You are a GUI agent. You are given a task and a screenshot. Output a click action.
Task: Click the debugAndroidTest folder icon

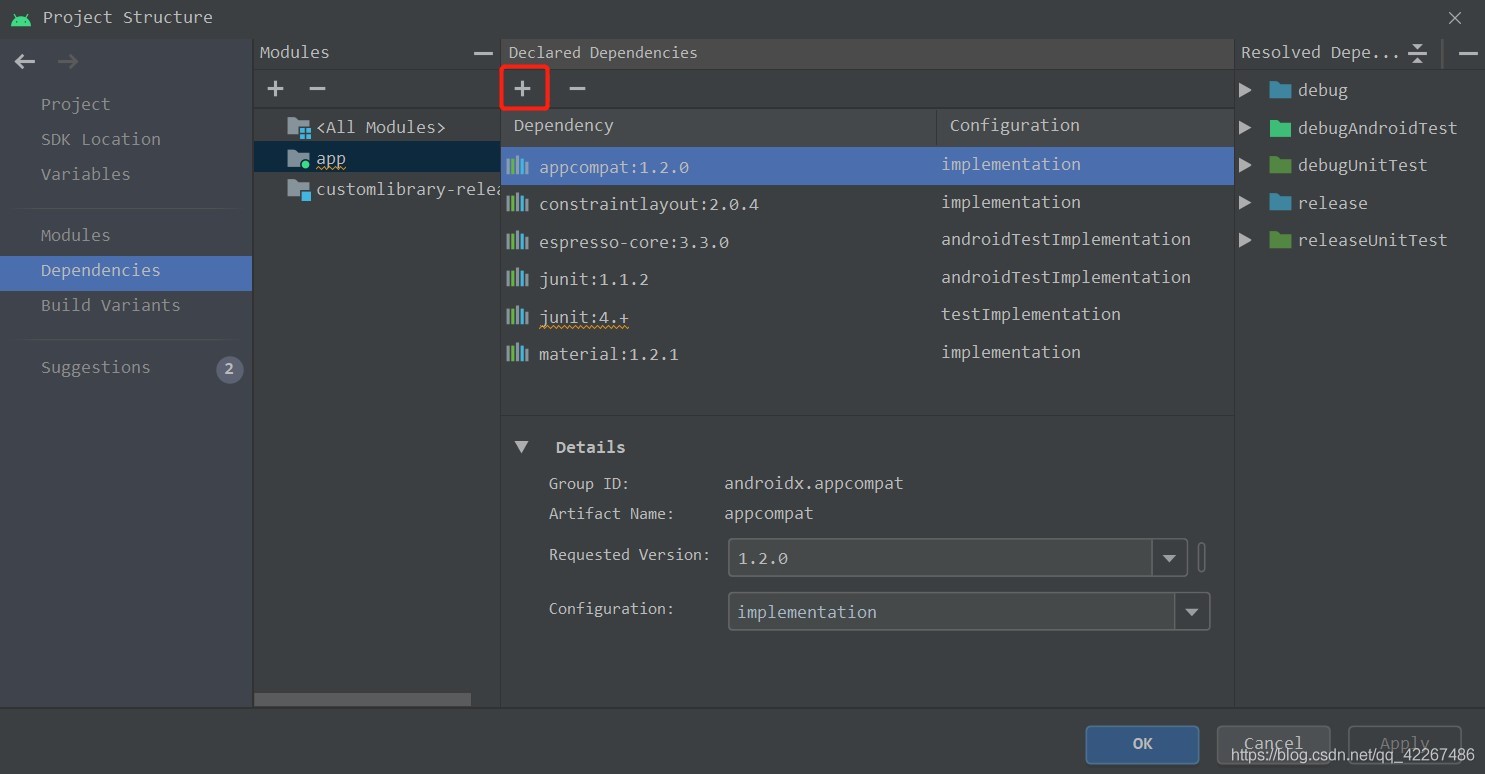1280,128
